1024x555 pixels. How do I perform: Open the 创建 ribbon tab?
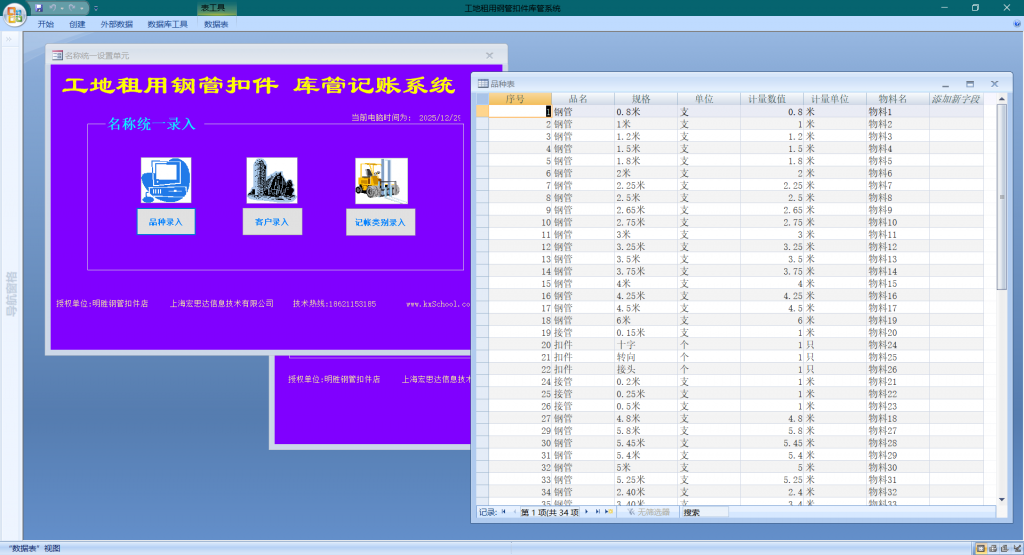point(77,24)
